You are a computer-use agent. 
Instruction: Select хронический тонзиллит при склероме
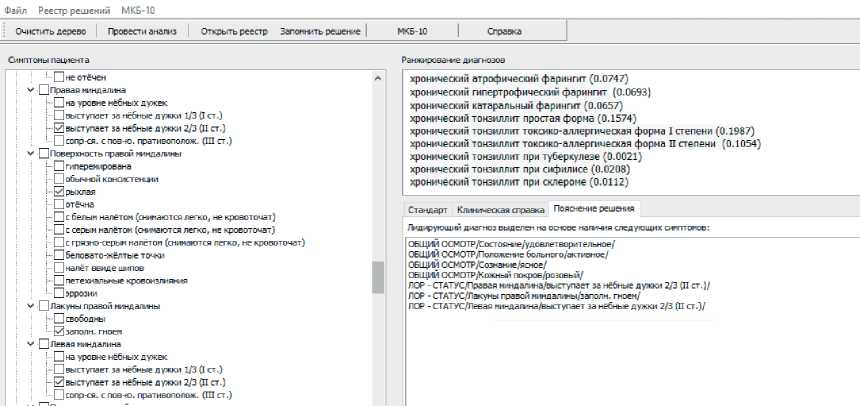pos(519,182)
